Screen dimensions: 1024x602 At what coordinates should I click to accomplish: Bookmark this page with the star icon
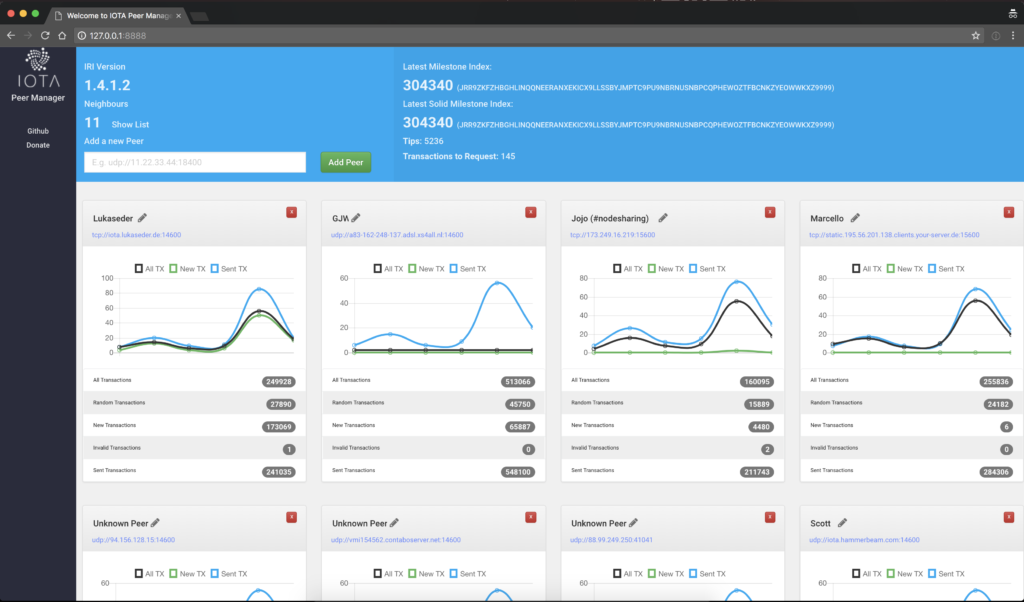pos(976,36)
